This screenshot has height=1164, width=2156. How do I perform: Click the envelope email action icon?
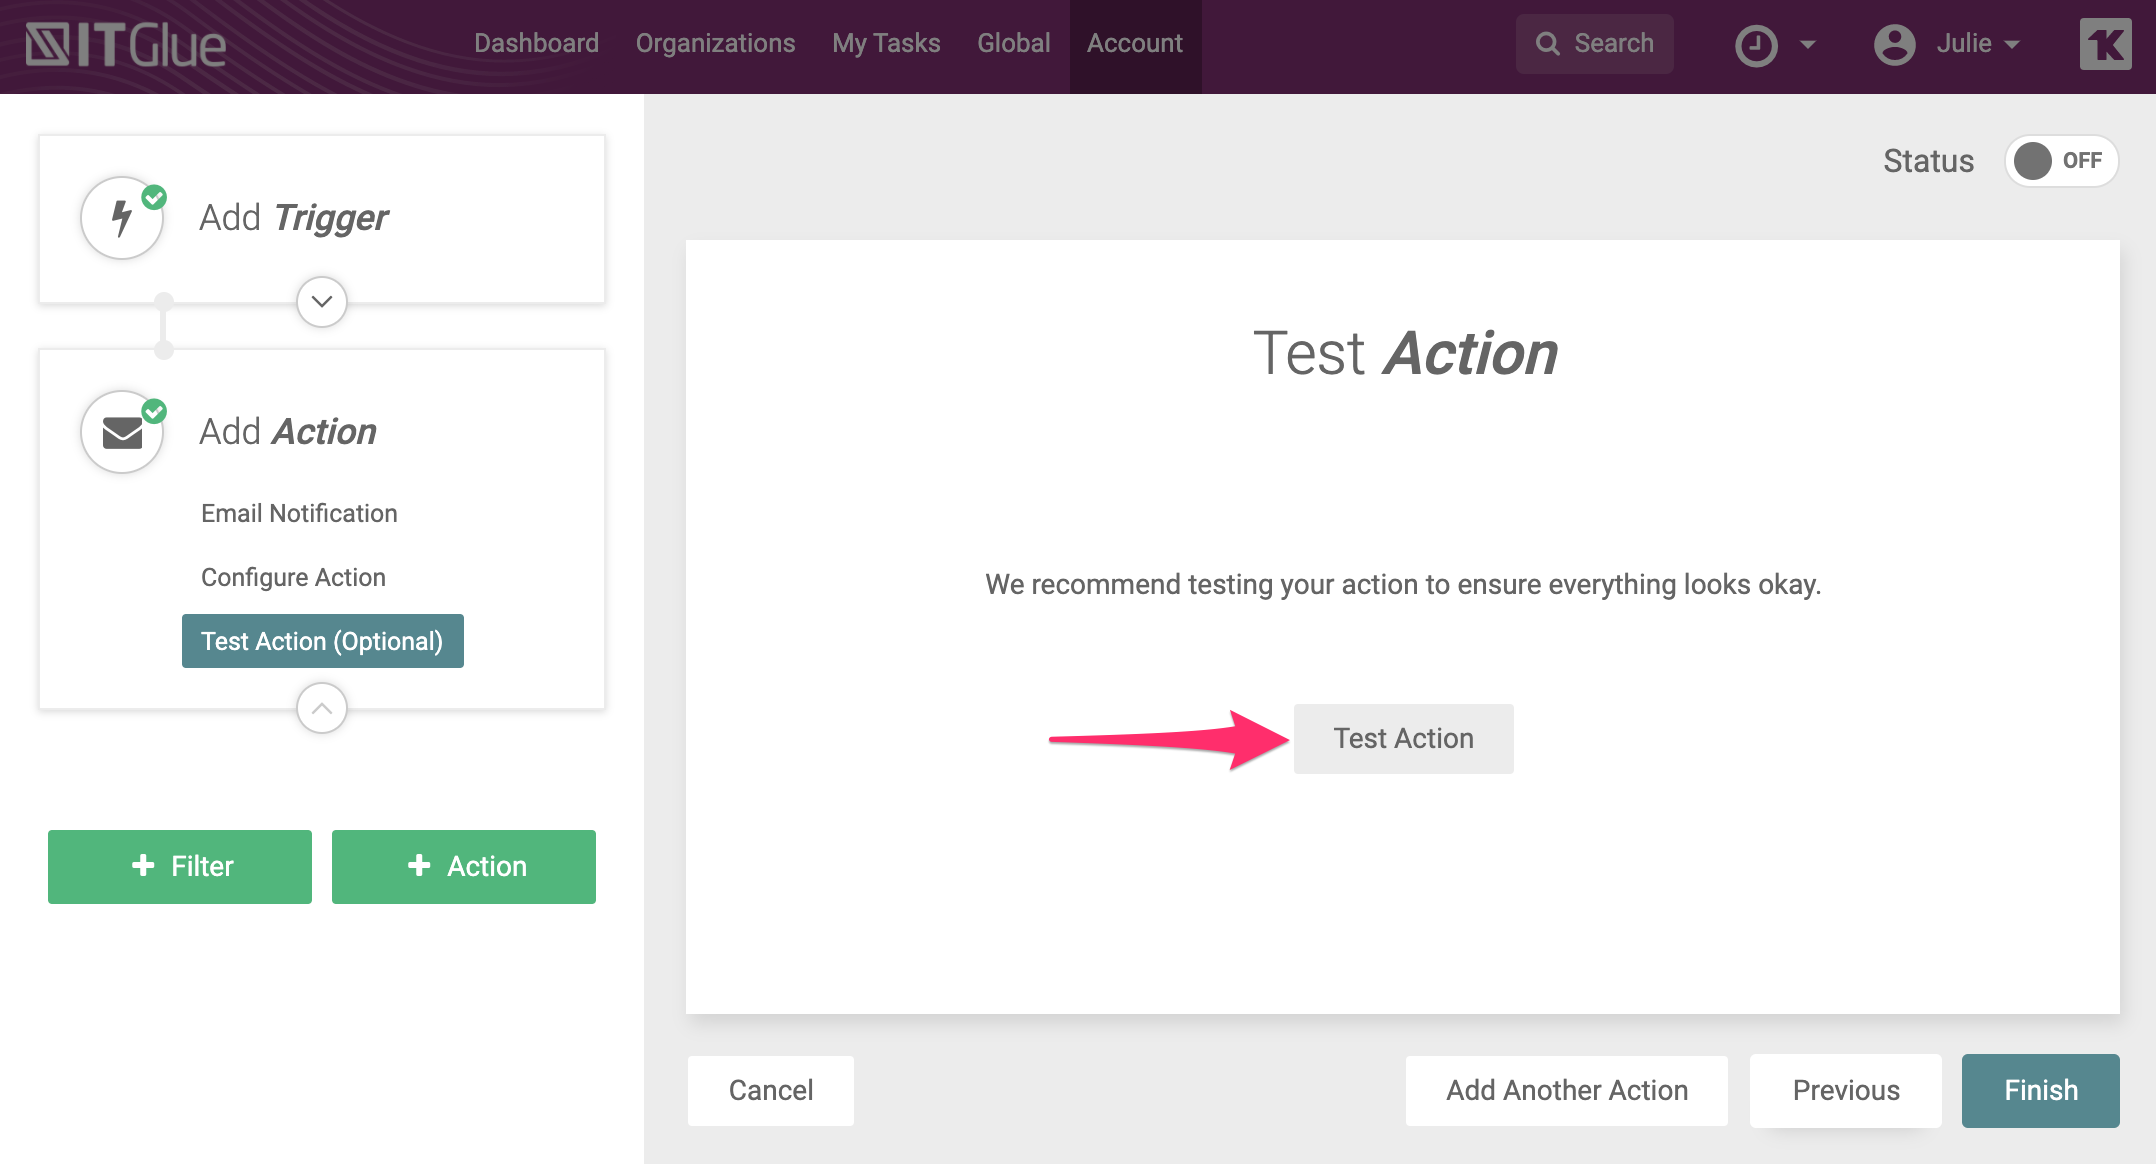coord(122,432)
